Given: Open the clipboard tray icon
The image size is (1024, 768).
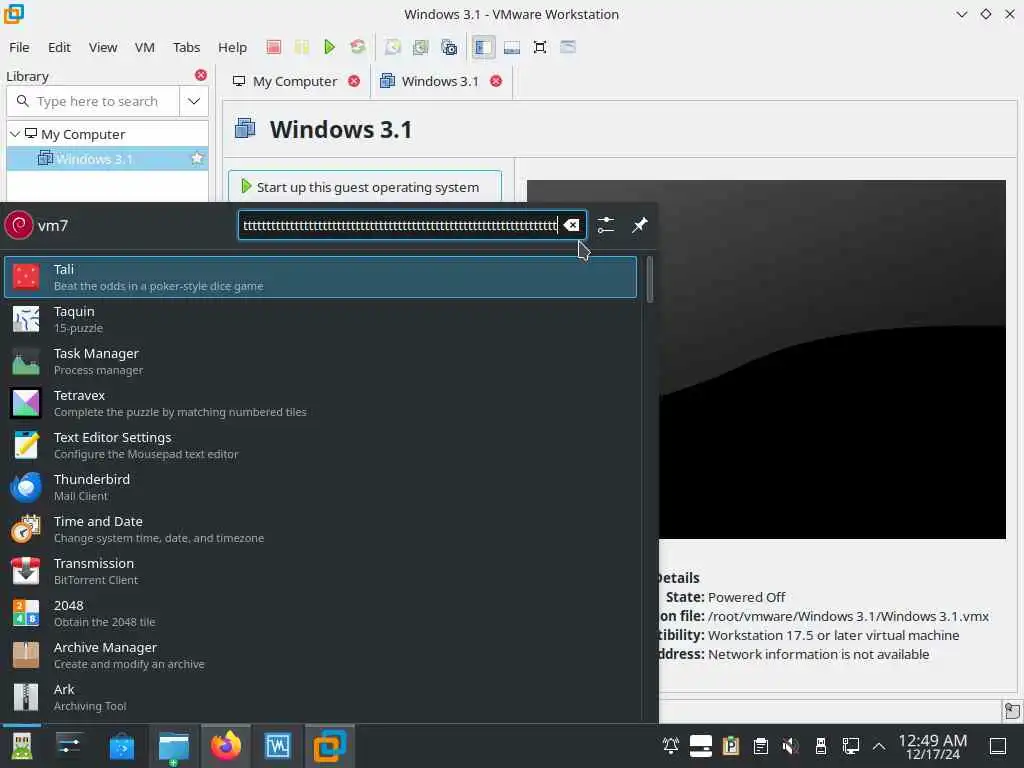Looking at the screenshot, I should click(760, 745).
